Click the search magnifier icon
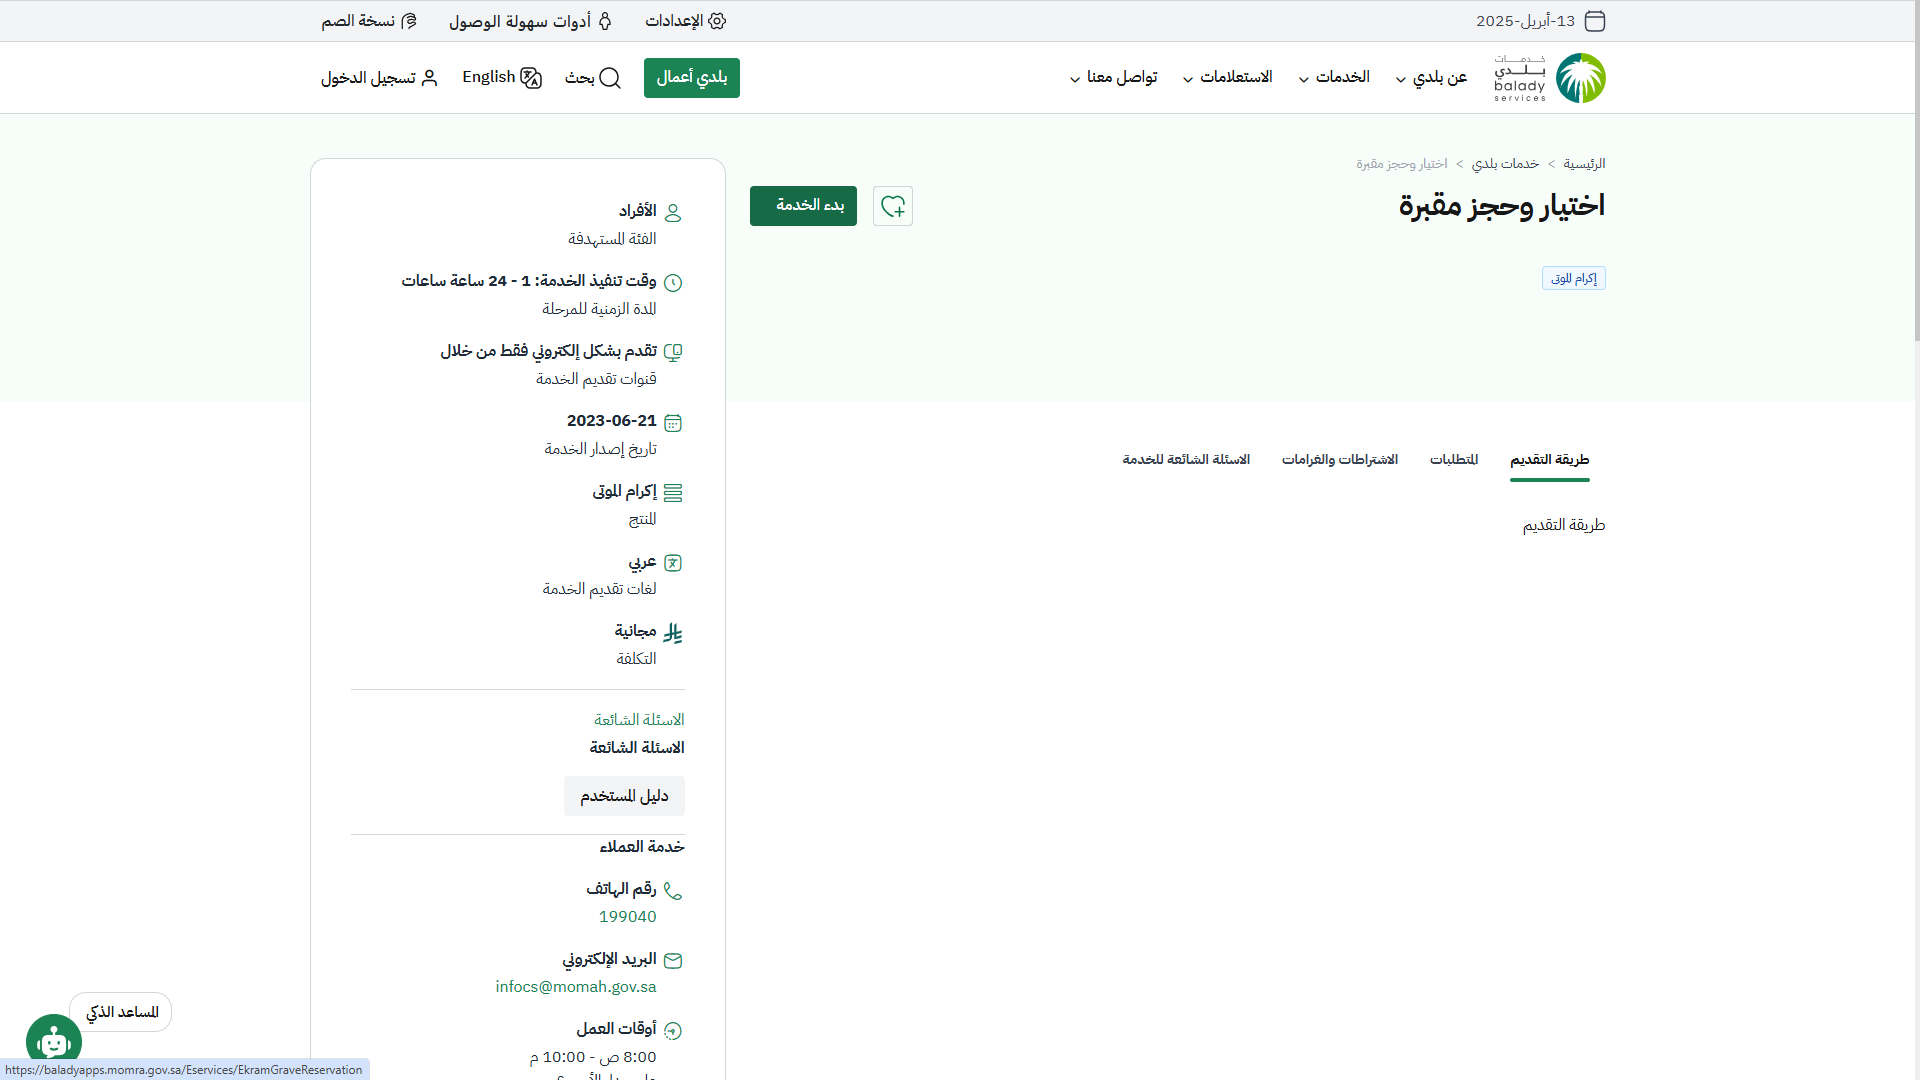This screenshot has width=1920, height=1080. [x=610, y=78]
